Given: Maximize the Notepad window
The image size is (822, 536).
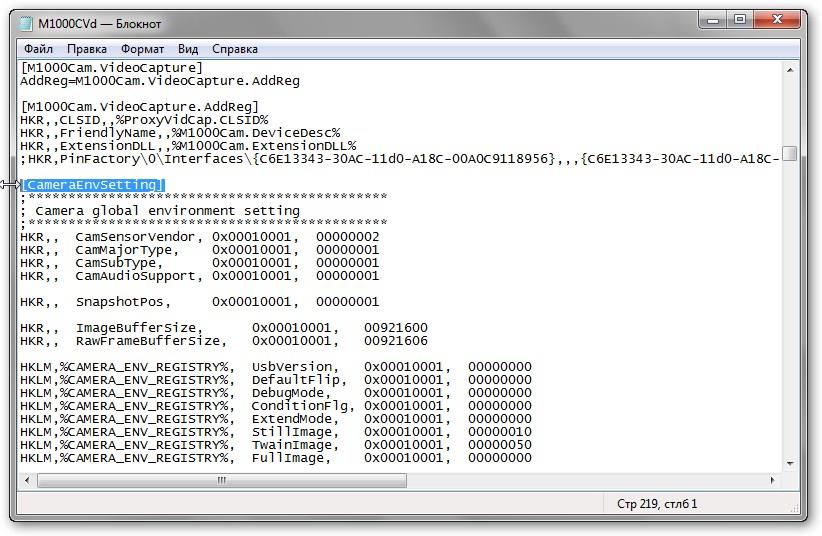Looking at the screenshot, I should pyautogui.click(x=739, y=19).
